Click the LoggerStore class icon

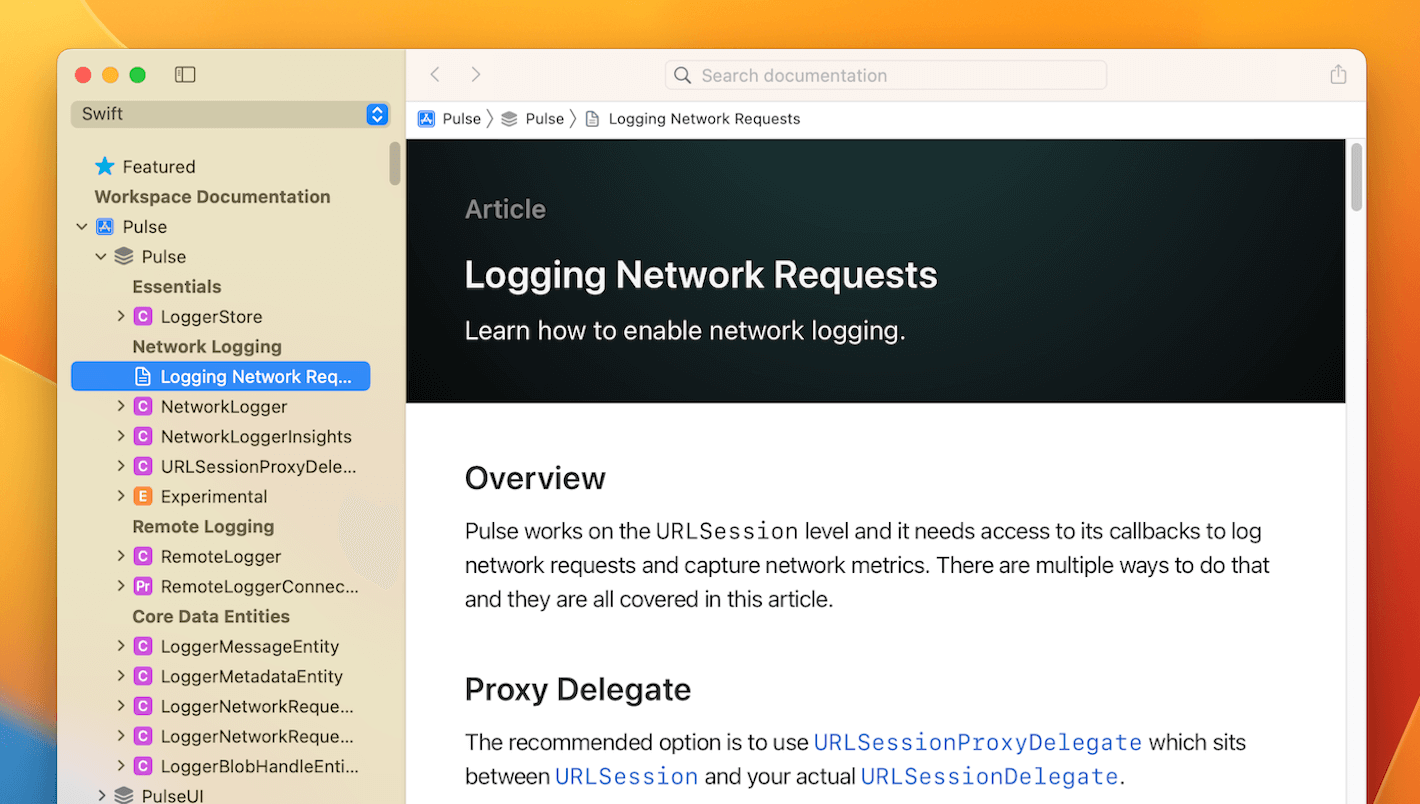[143, 317]
